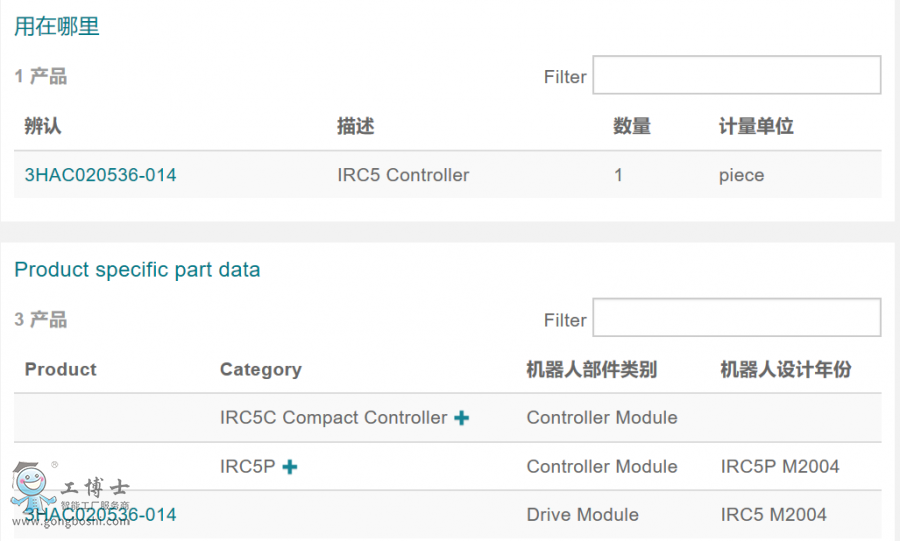Focus the Filter field under Product specific part data
This screenshot has width=900, height=541.
736,318
